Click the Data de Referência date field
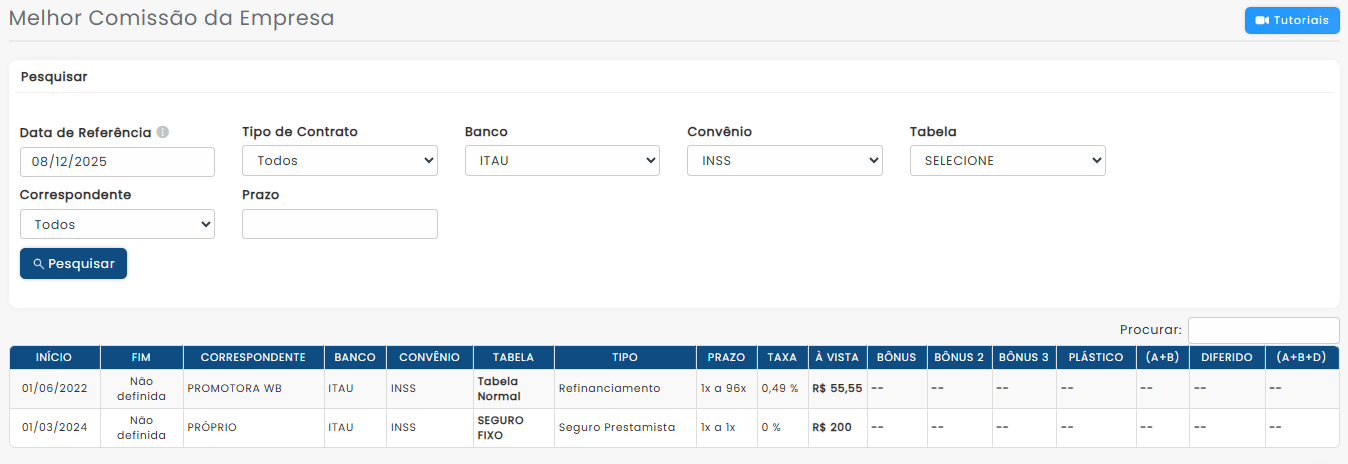1348x464 pixels. tap(117, 161)
